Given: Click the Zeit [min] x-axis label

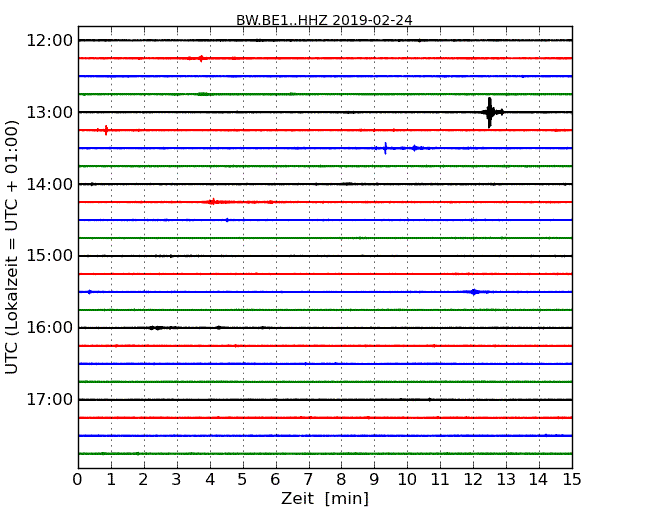Looking at the screenshot, I should click(x=325, y=498).
